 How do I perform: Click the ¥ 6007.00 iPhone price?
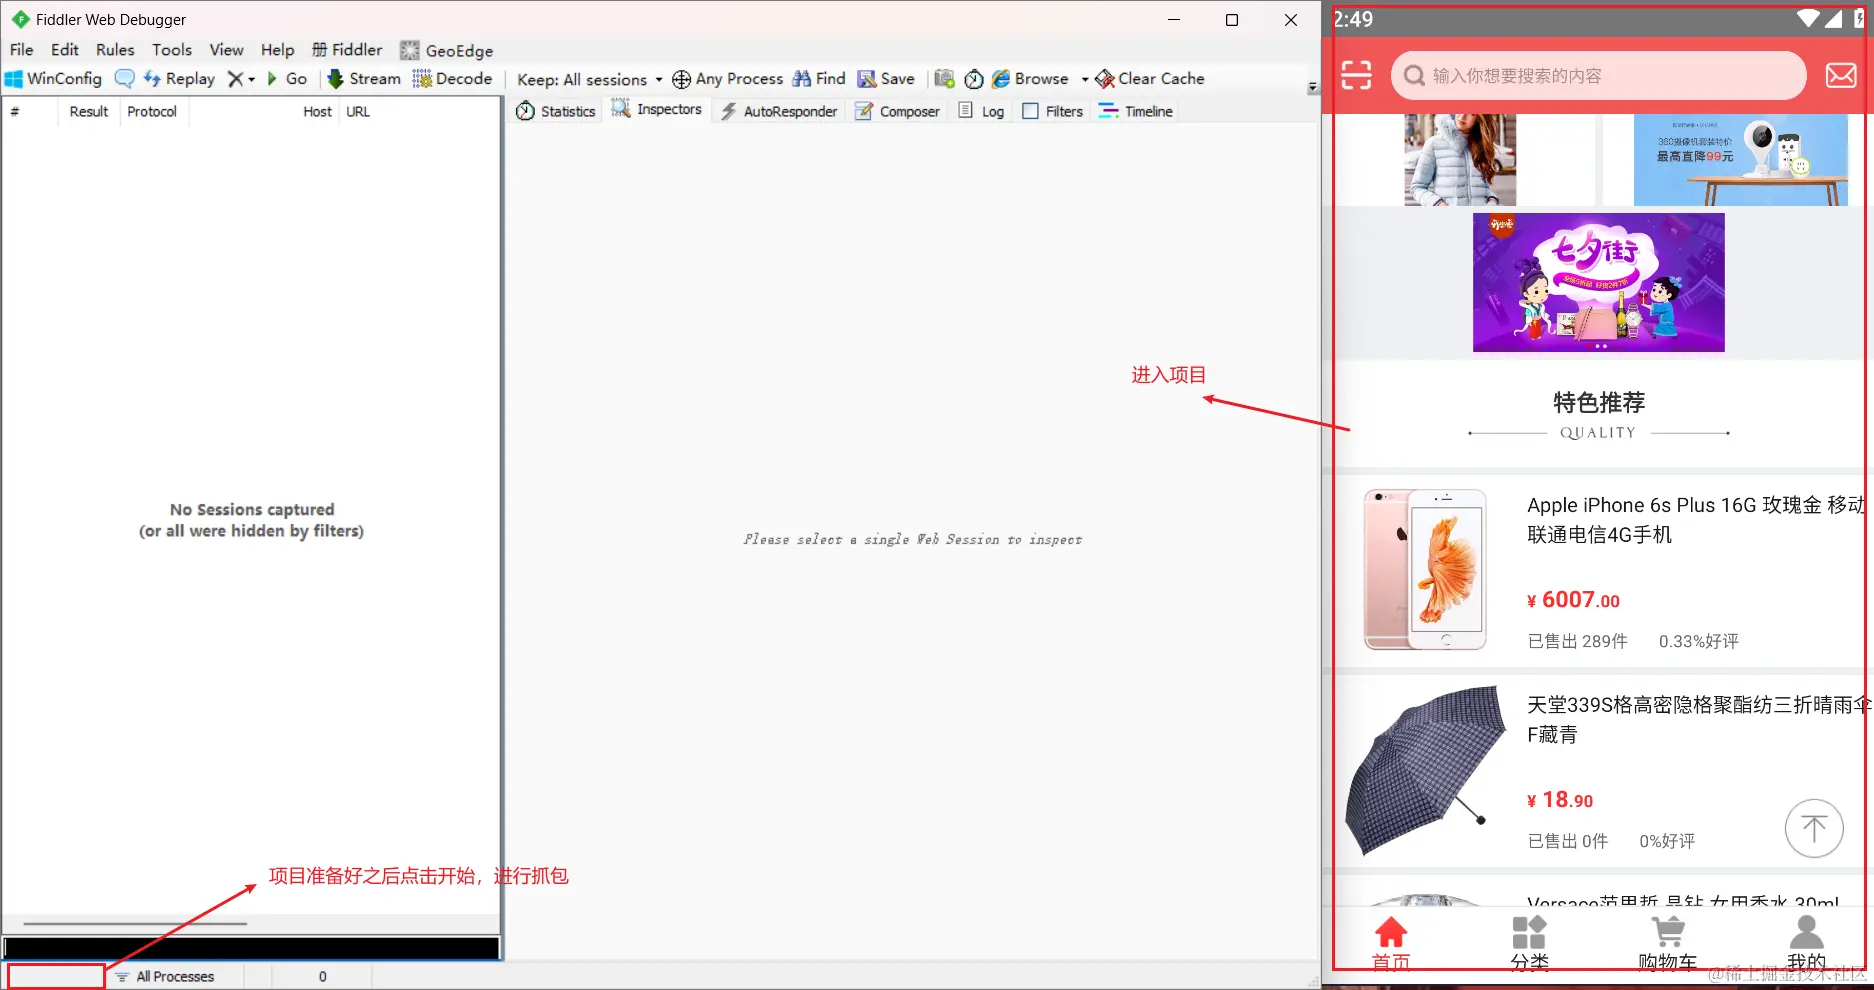click(1573, 600)
